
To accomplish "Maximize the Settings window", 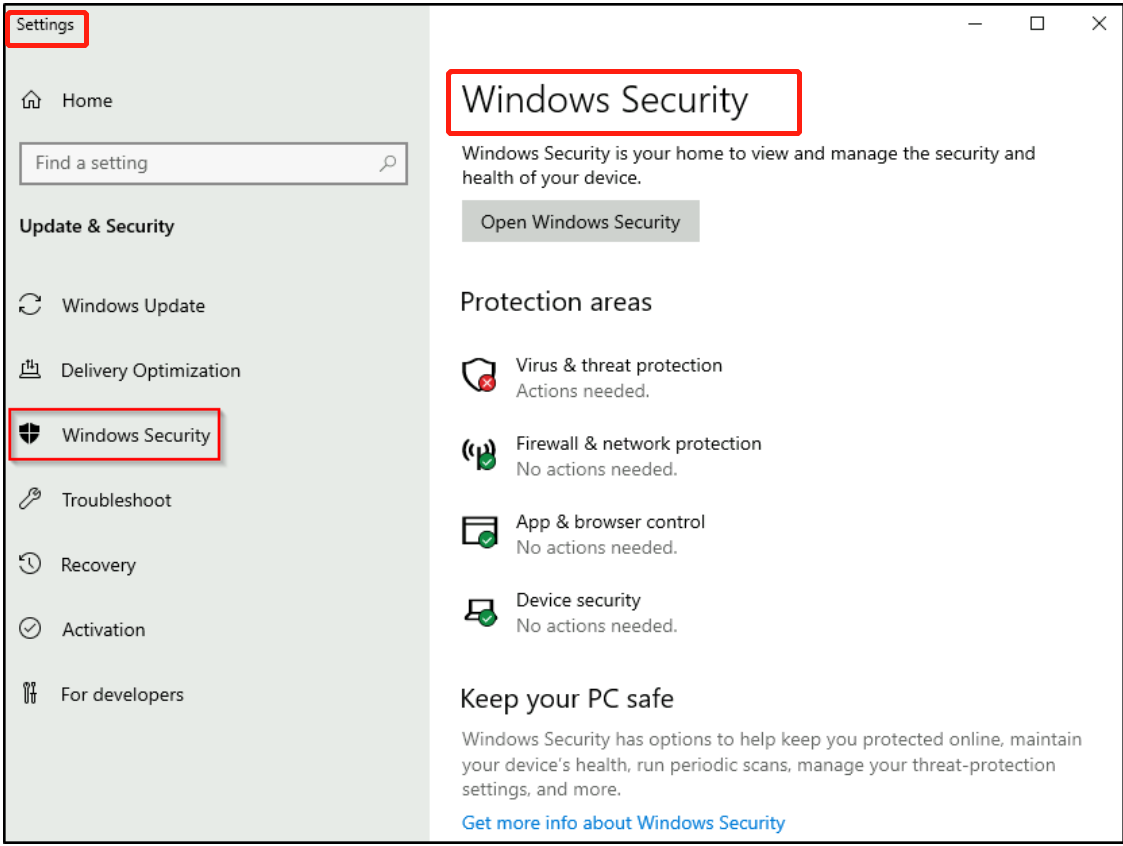I will [x=1037, y=24].
